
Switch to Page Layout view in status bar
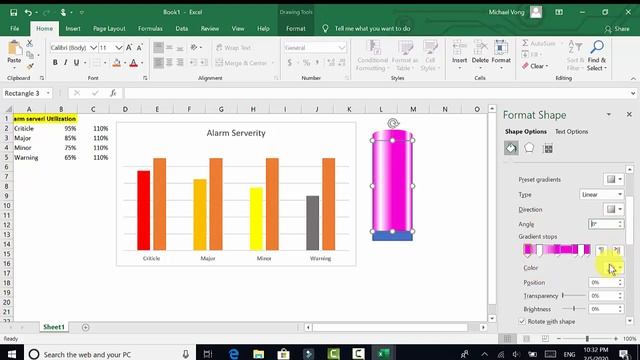[x=527, y=339]
